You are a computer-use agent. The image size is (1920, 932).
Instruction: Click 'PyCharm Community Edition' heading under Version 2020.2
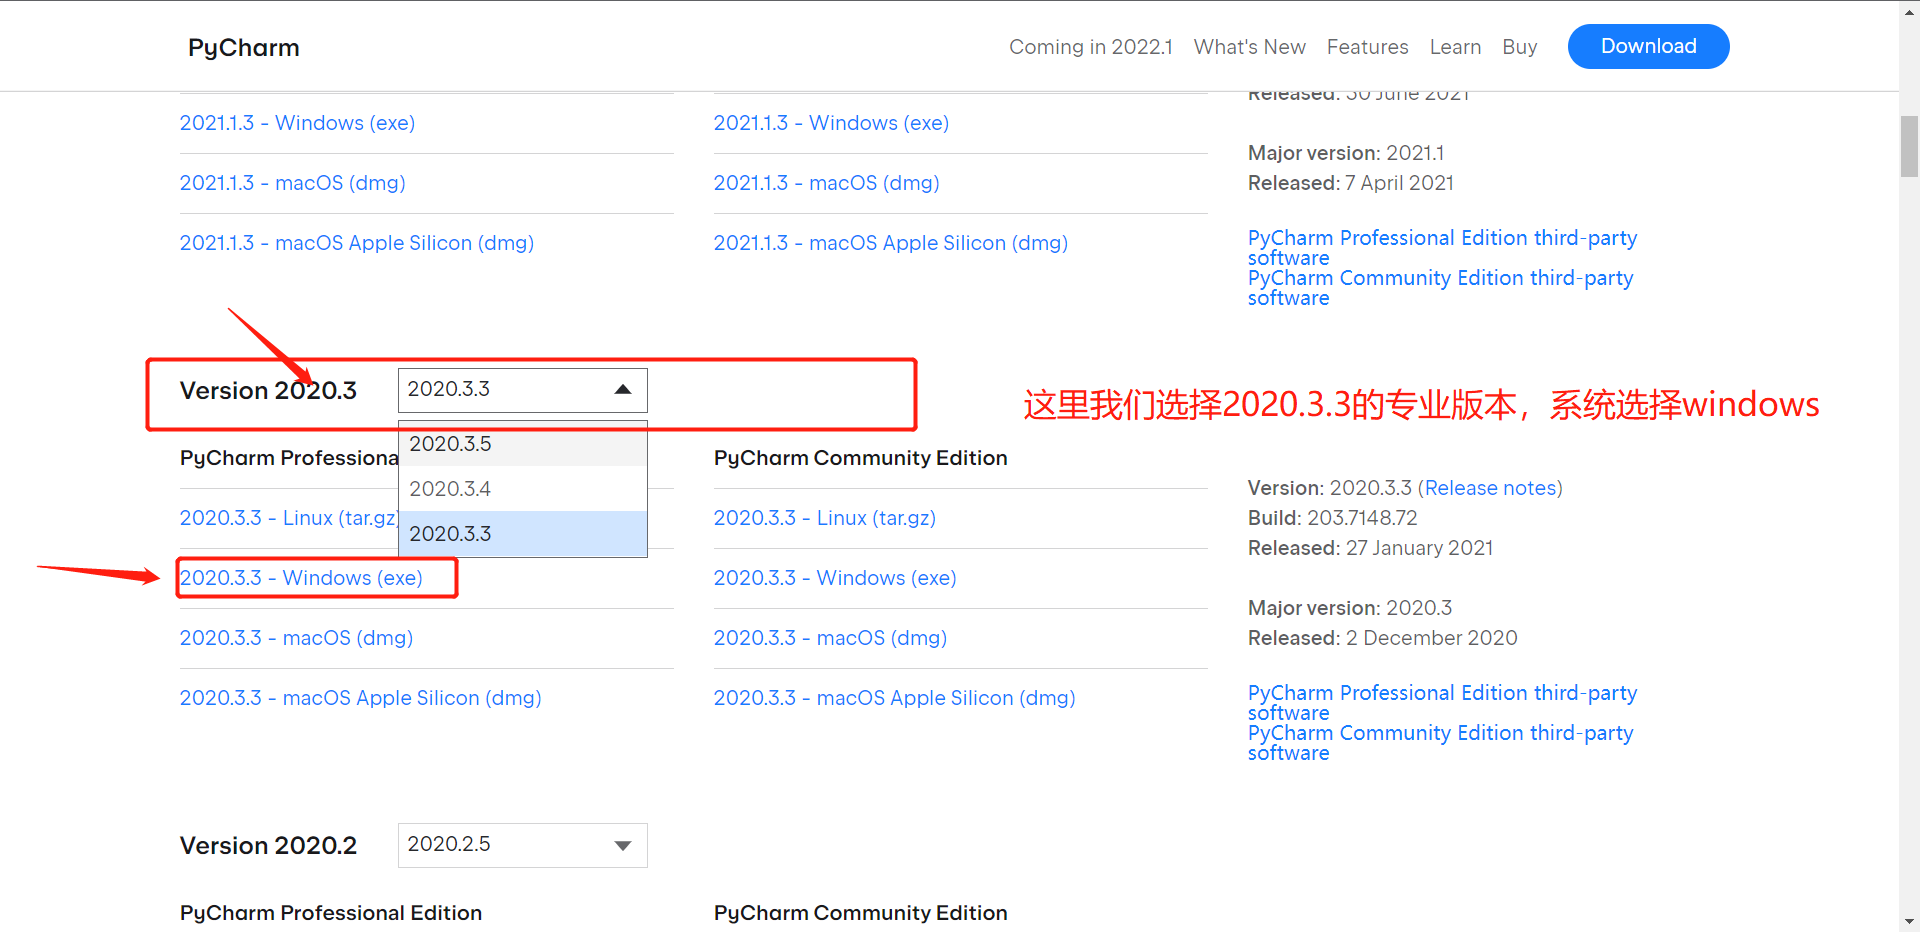click(860, 913)
